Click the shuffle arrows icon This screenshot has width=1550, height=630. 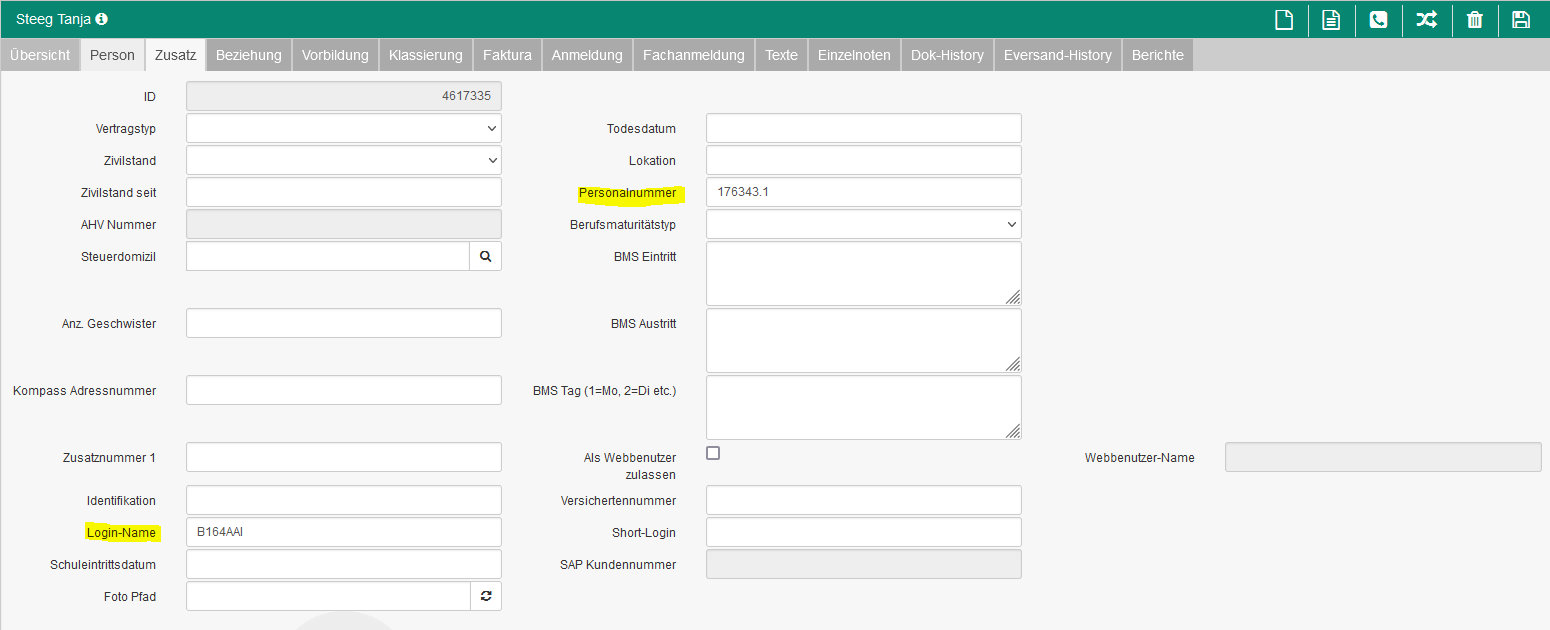click(1426, 19)
